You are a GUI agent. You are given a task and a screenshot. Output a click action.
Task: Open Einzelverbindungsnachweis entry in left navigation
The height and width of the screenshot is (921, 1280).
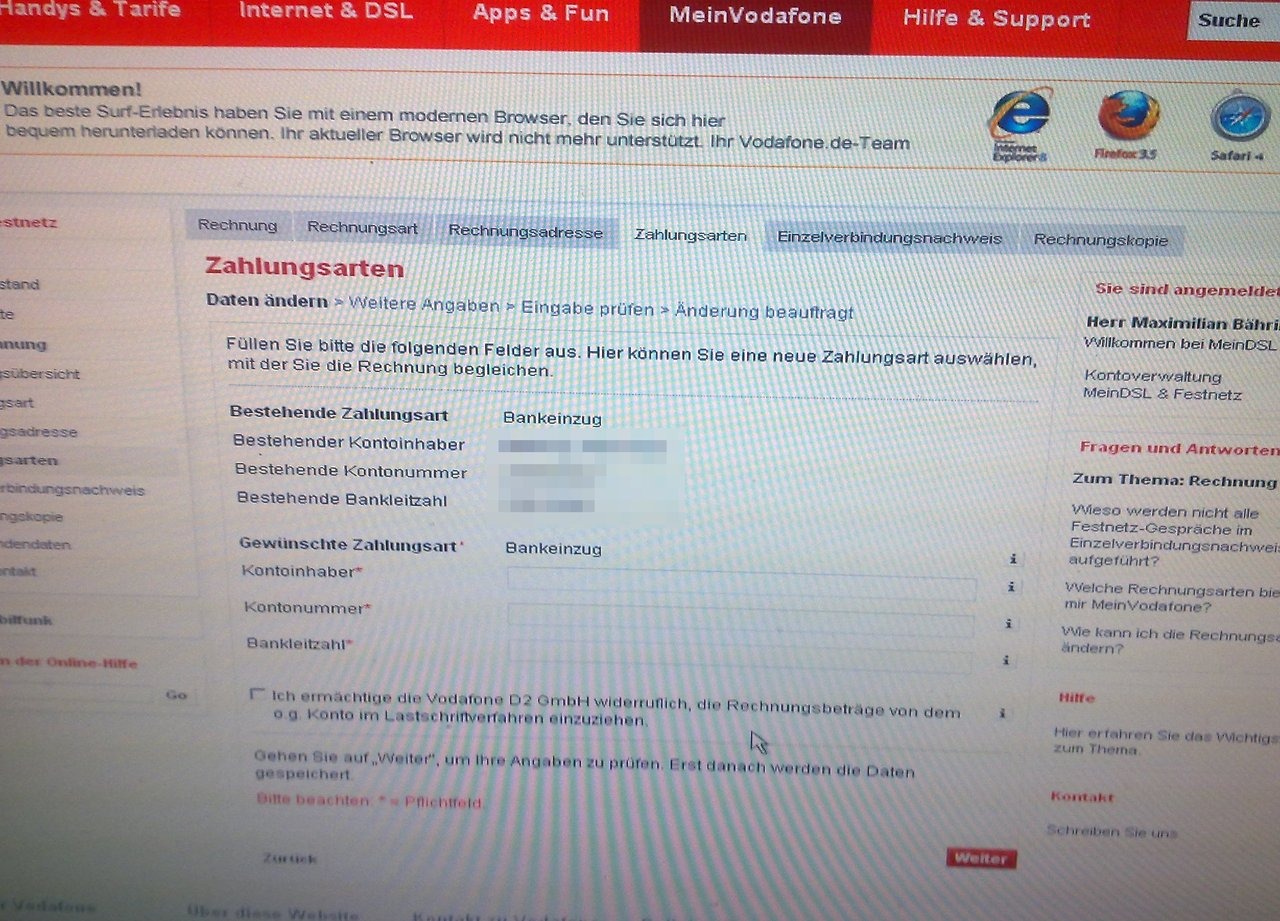(73, 490)
